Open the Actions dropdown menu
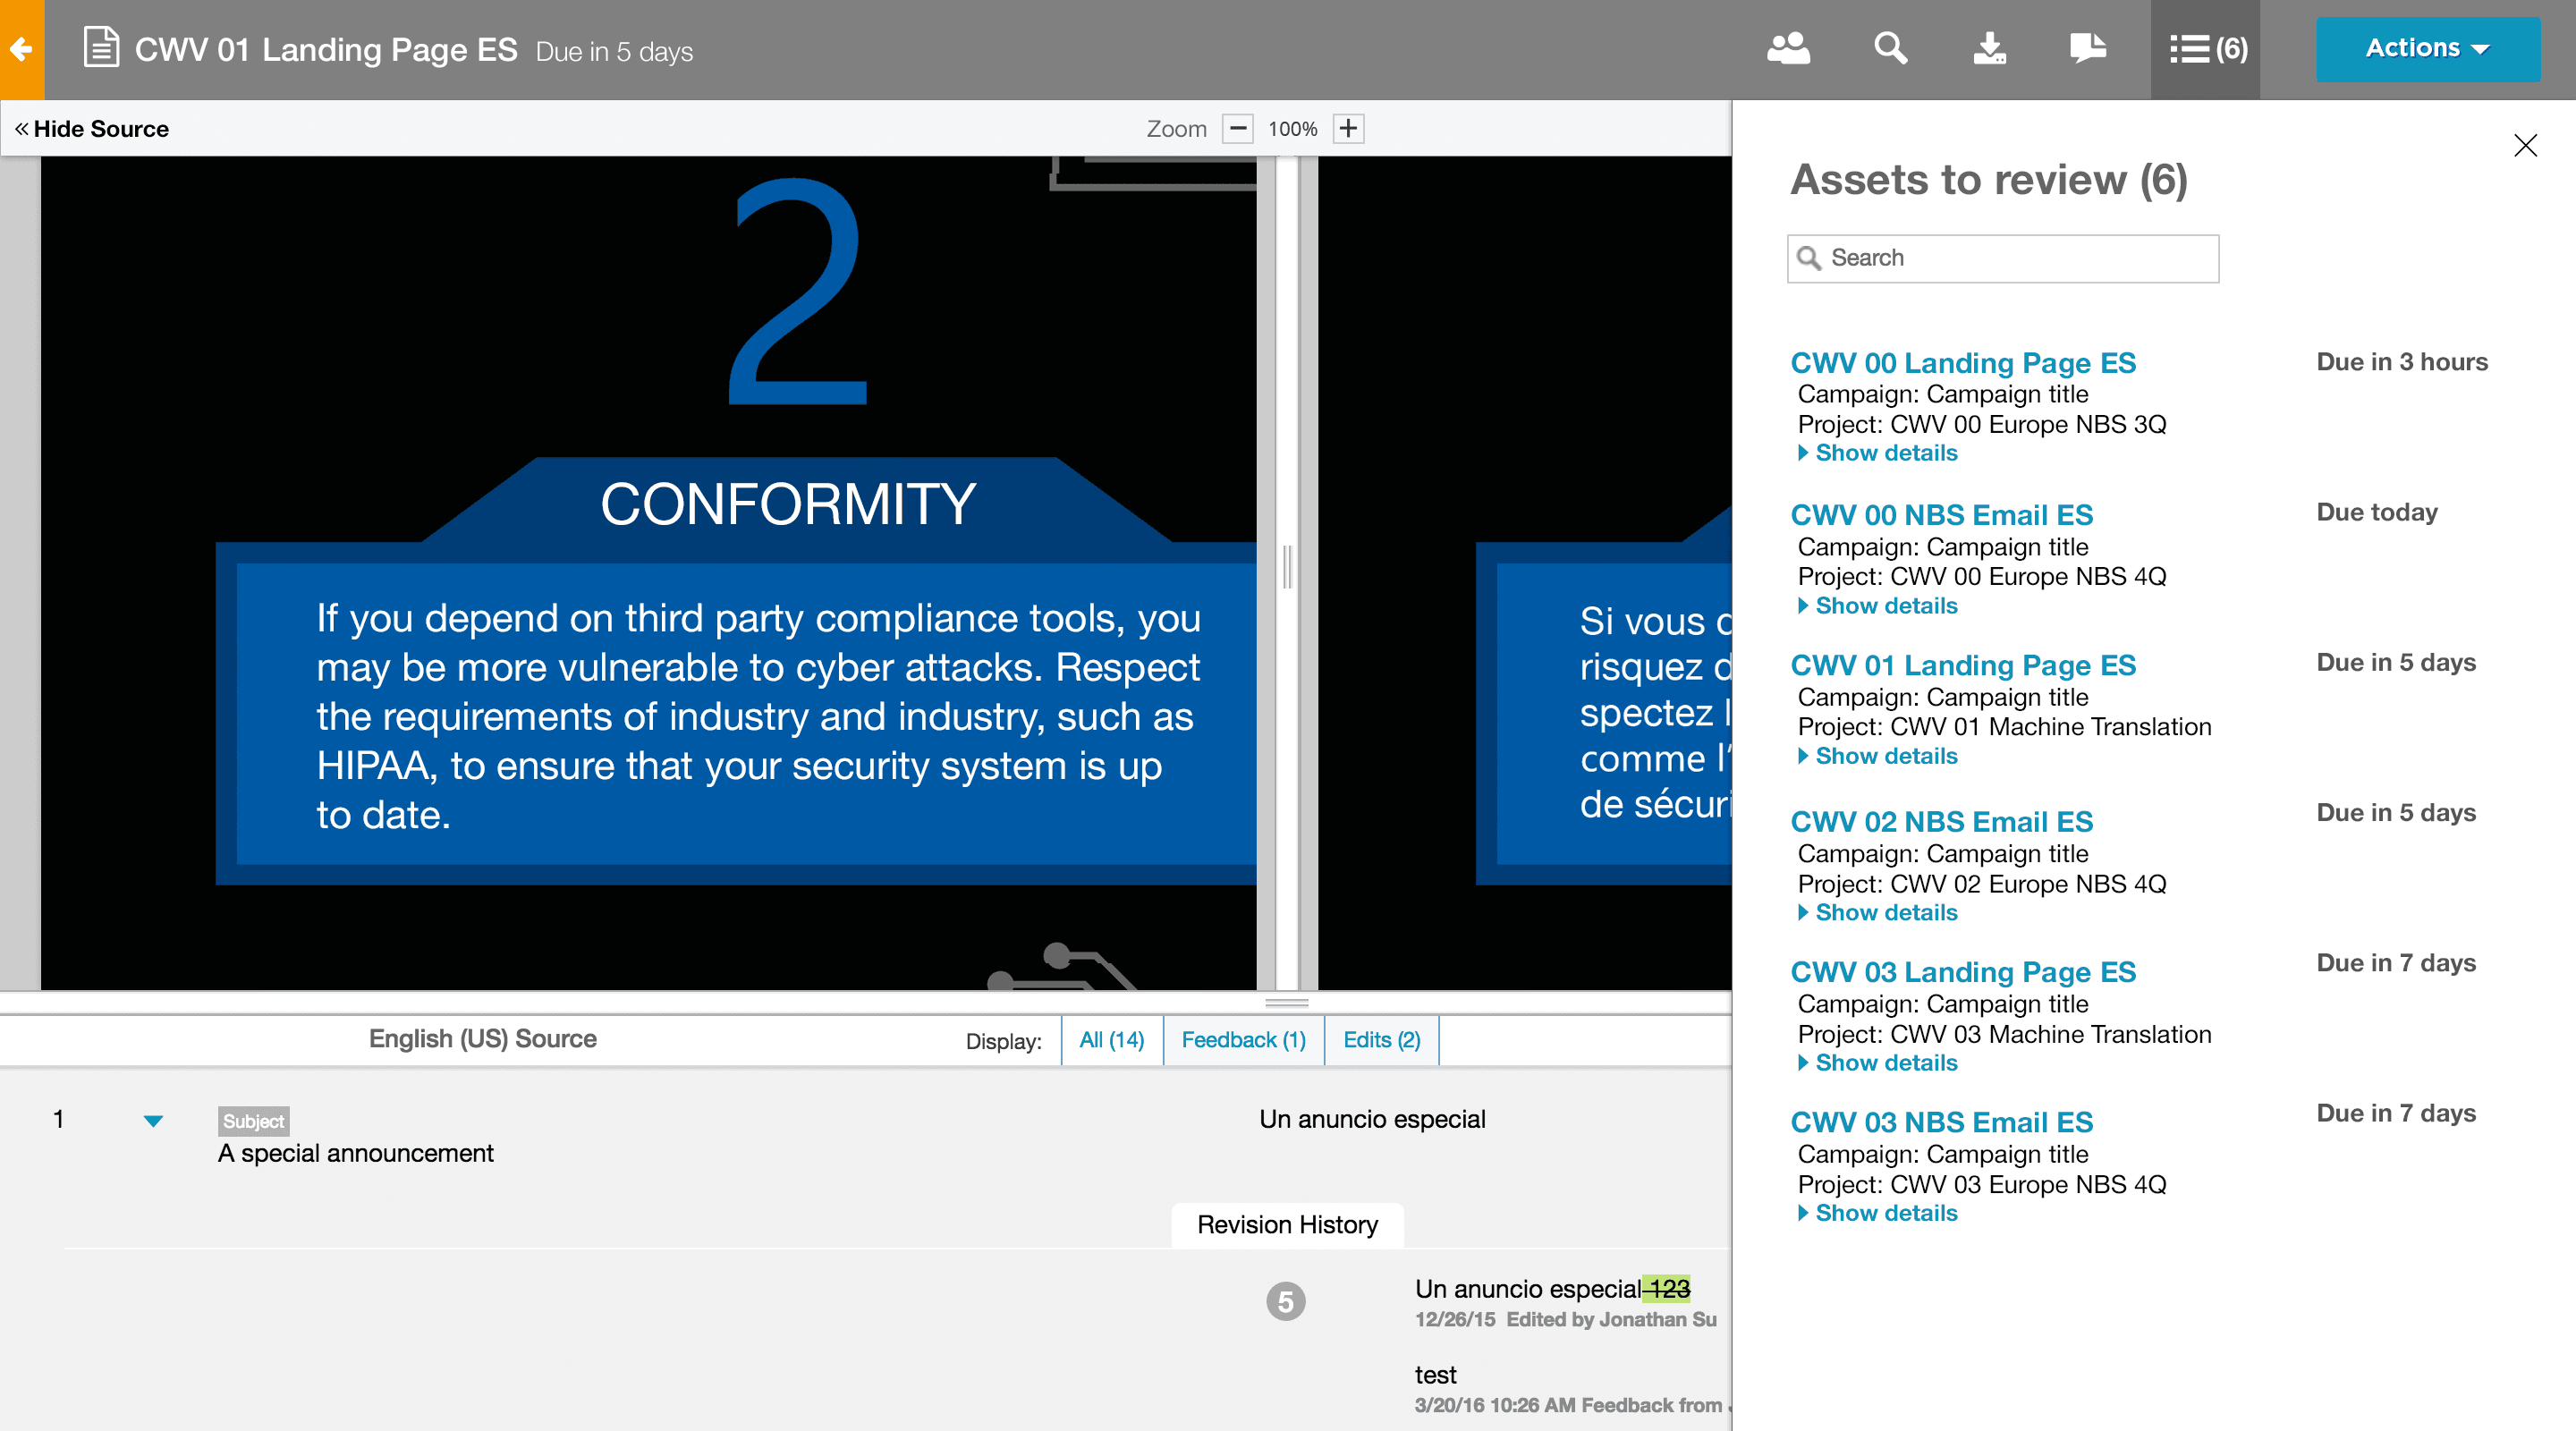 2427,49
